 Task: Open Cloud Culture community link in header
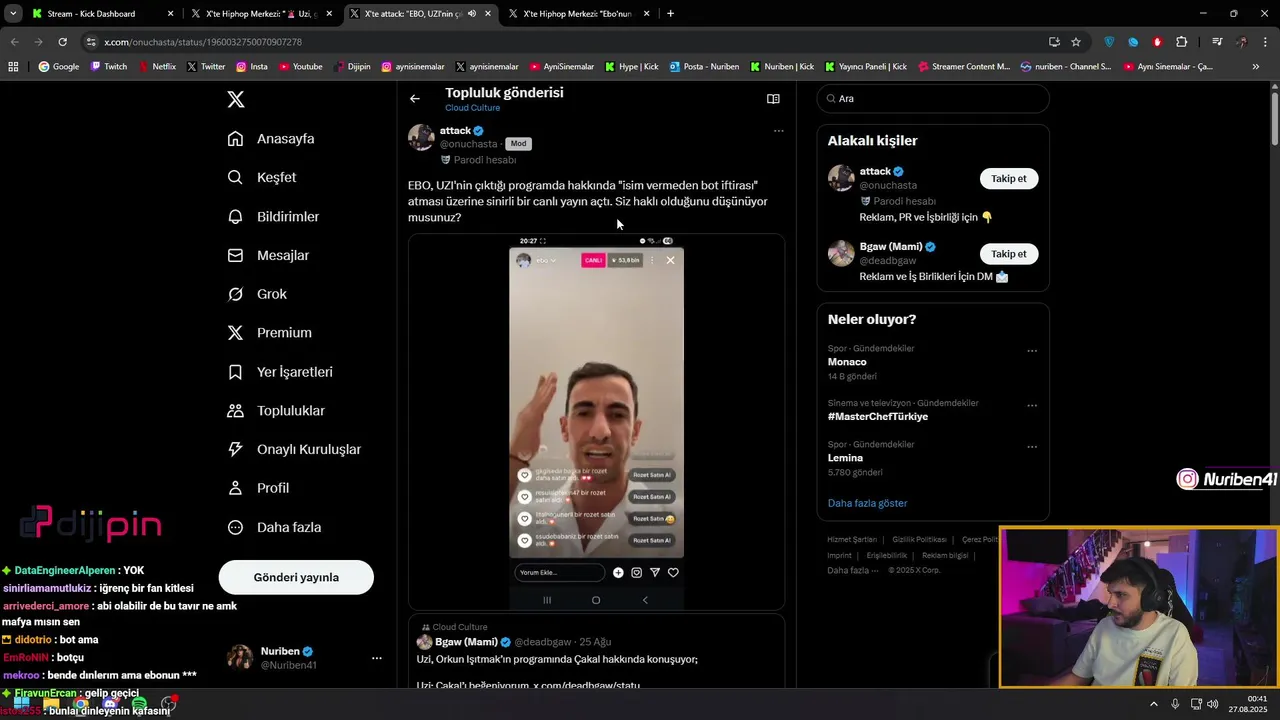(472, 108)
